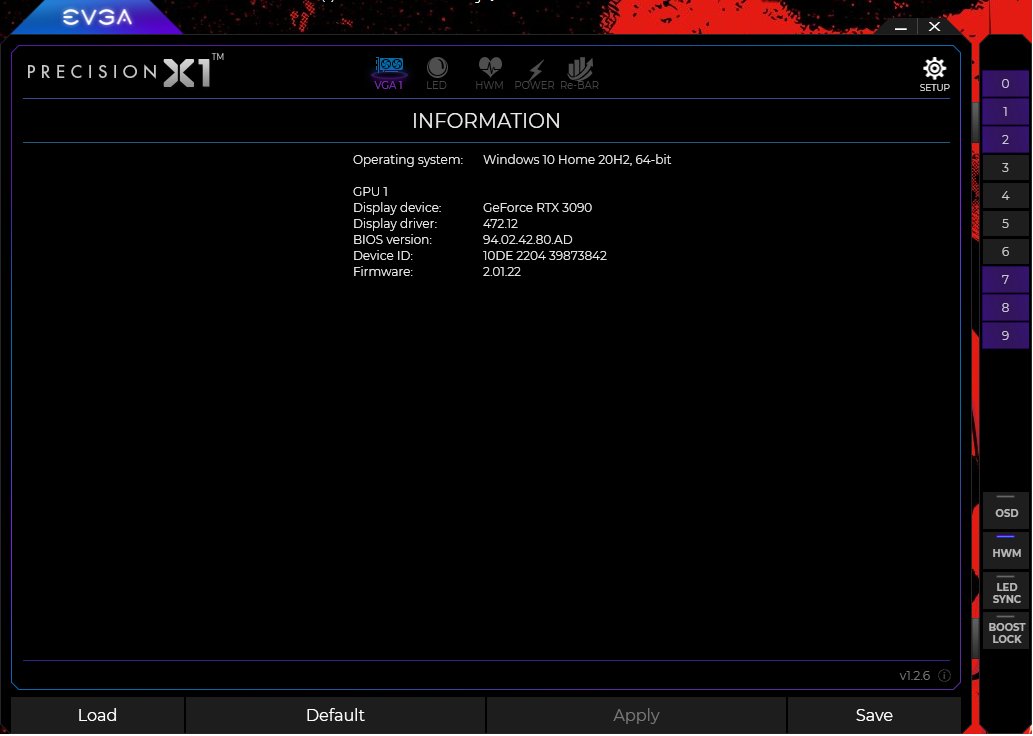Toggle the HWM monitor in sidebar
Viewport: 1033px width, 736px height.
tap(1006, 551)
